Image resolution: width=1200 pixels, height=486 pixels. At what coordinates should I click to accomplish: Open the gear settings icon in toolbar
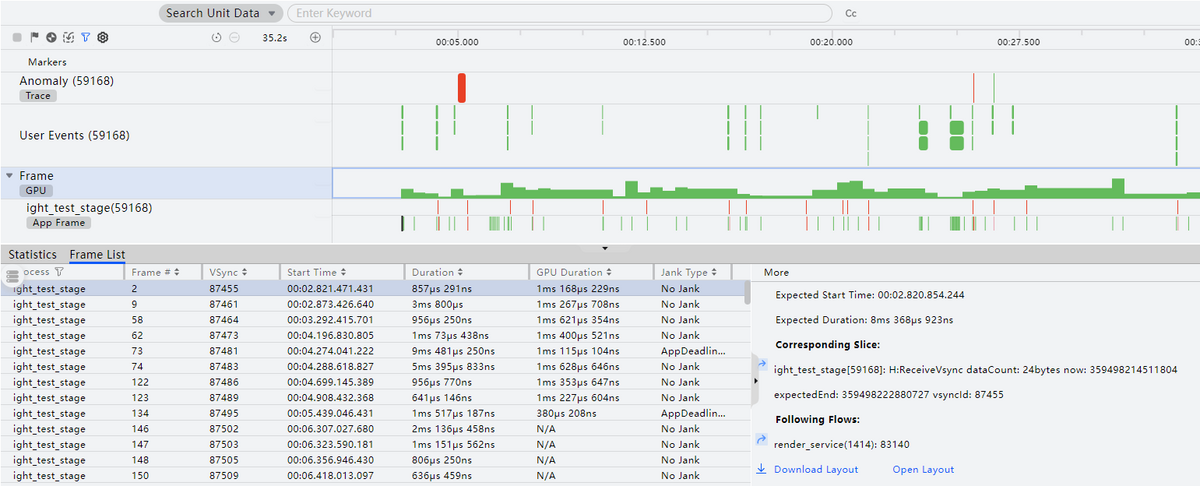tap(102, 37)
